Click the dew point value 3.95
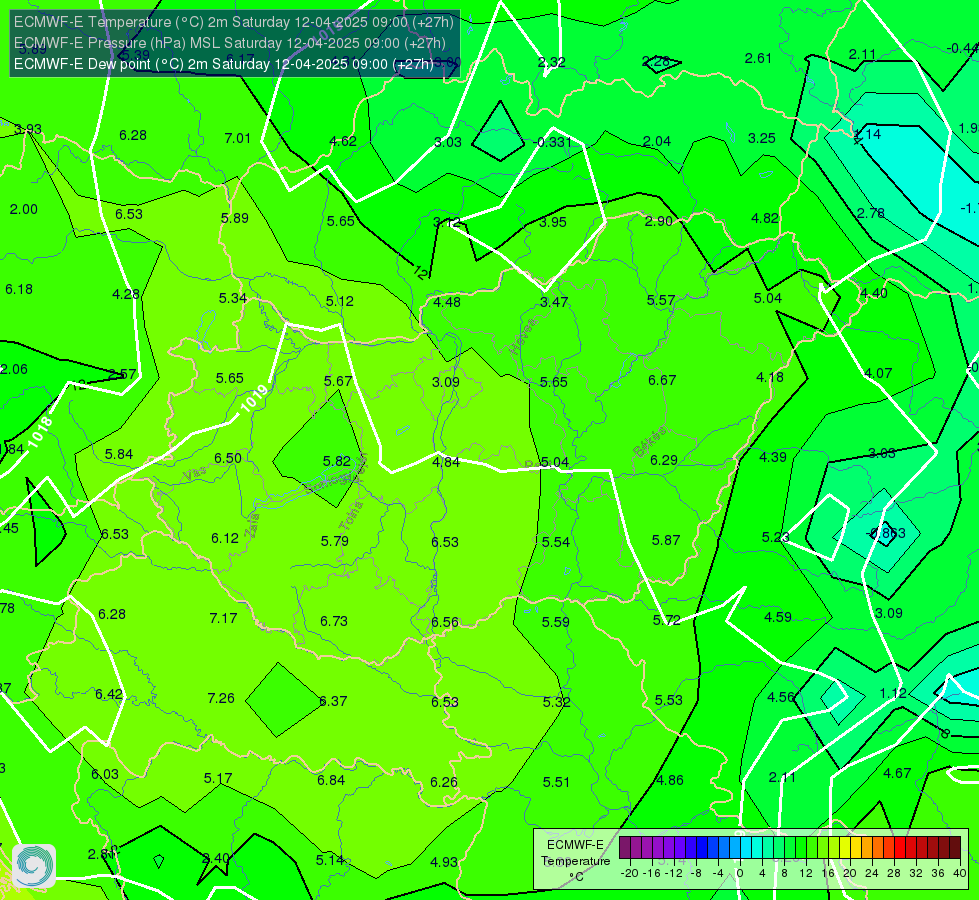 [553, 222]
